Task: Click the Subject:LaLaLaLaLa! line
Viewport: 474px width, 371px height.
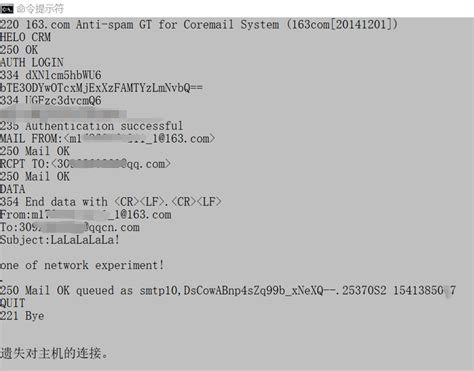Action: [60, 240]
